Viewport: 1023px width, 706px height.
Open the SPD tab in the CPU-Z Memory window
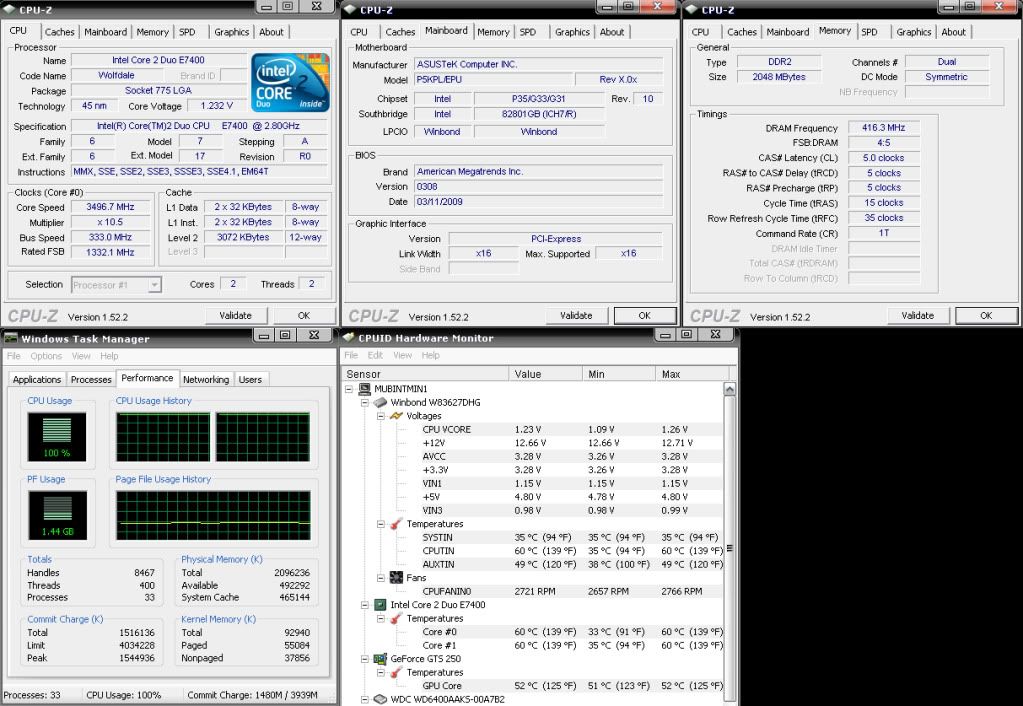click(869, 32)
